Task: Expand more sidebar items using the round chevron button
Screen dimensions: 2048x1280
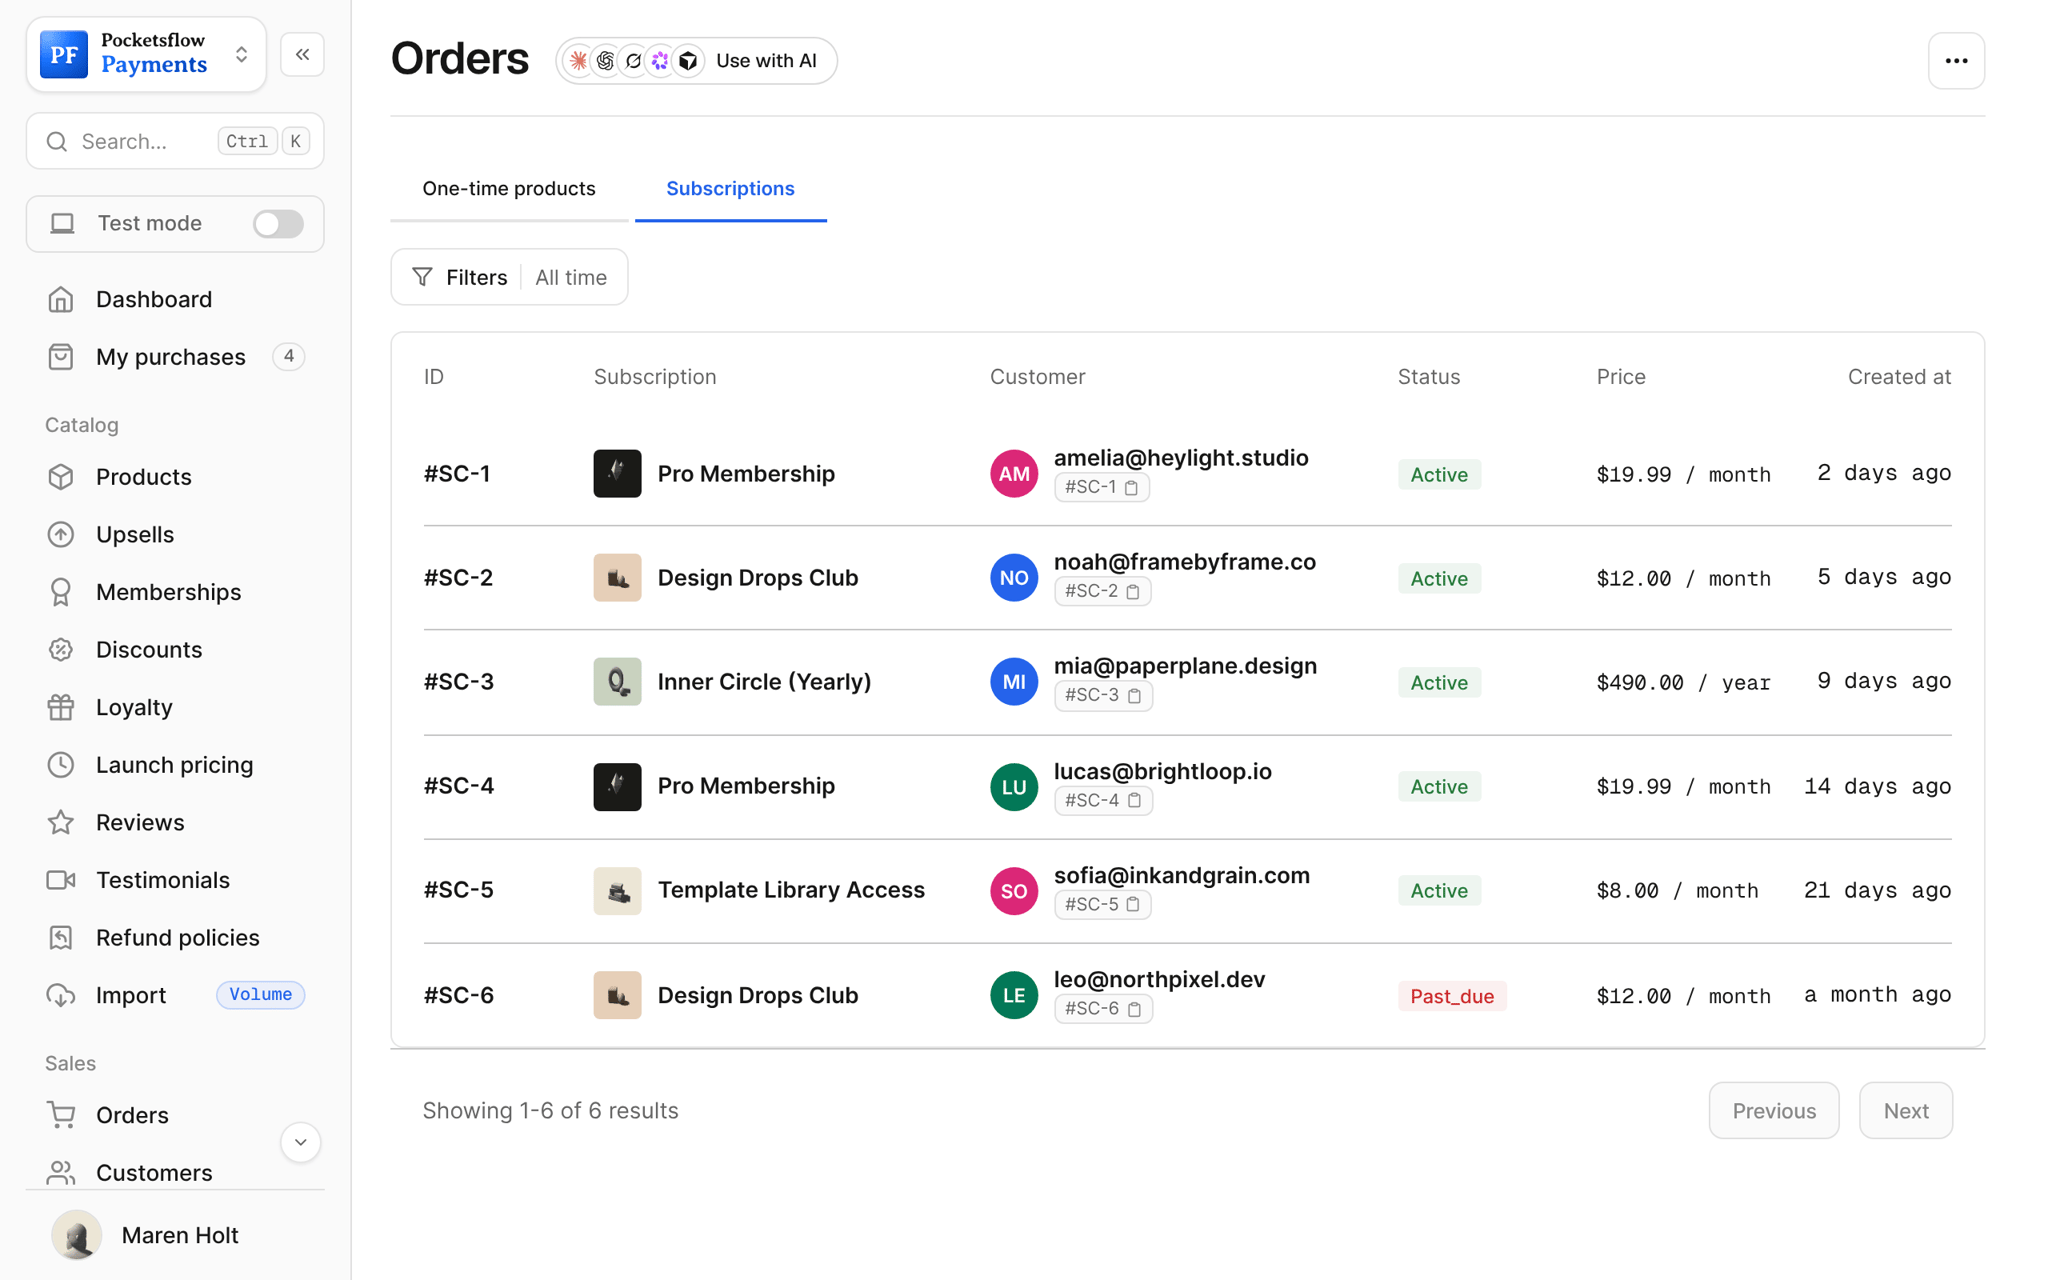Action: pos(300,1142)
